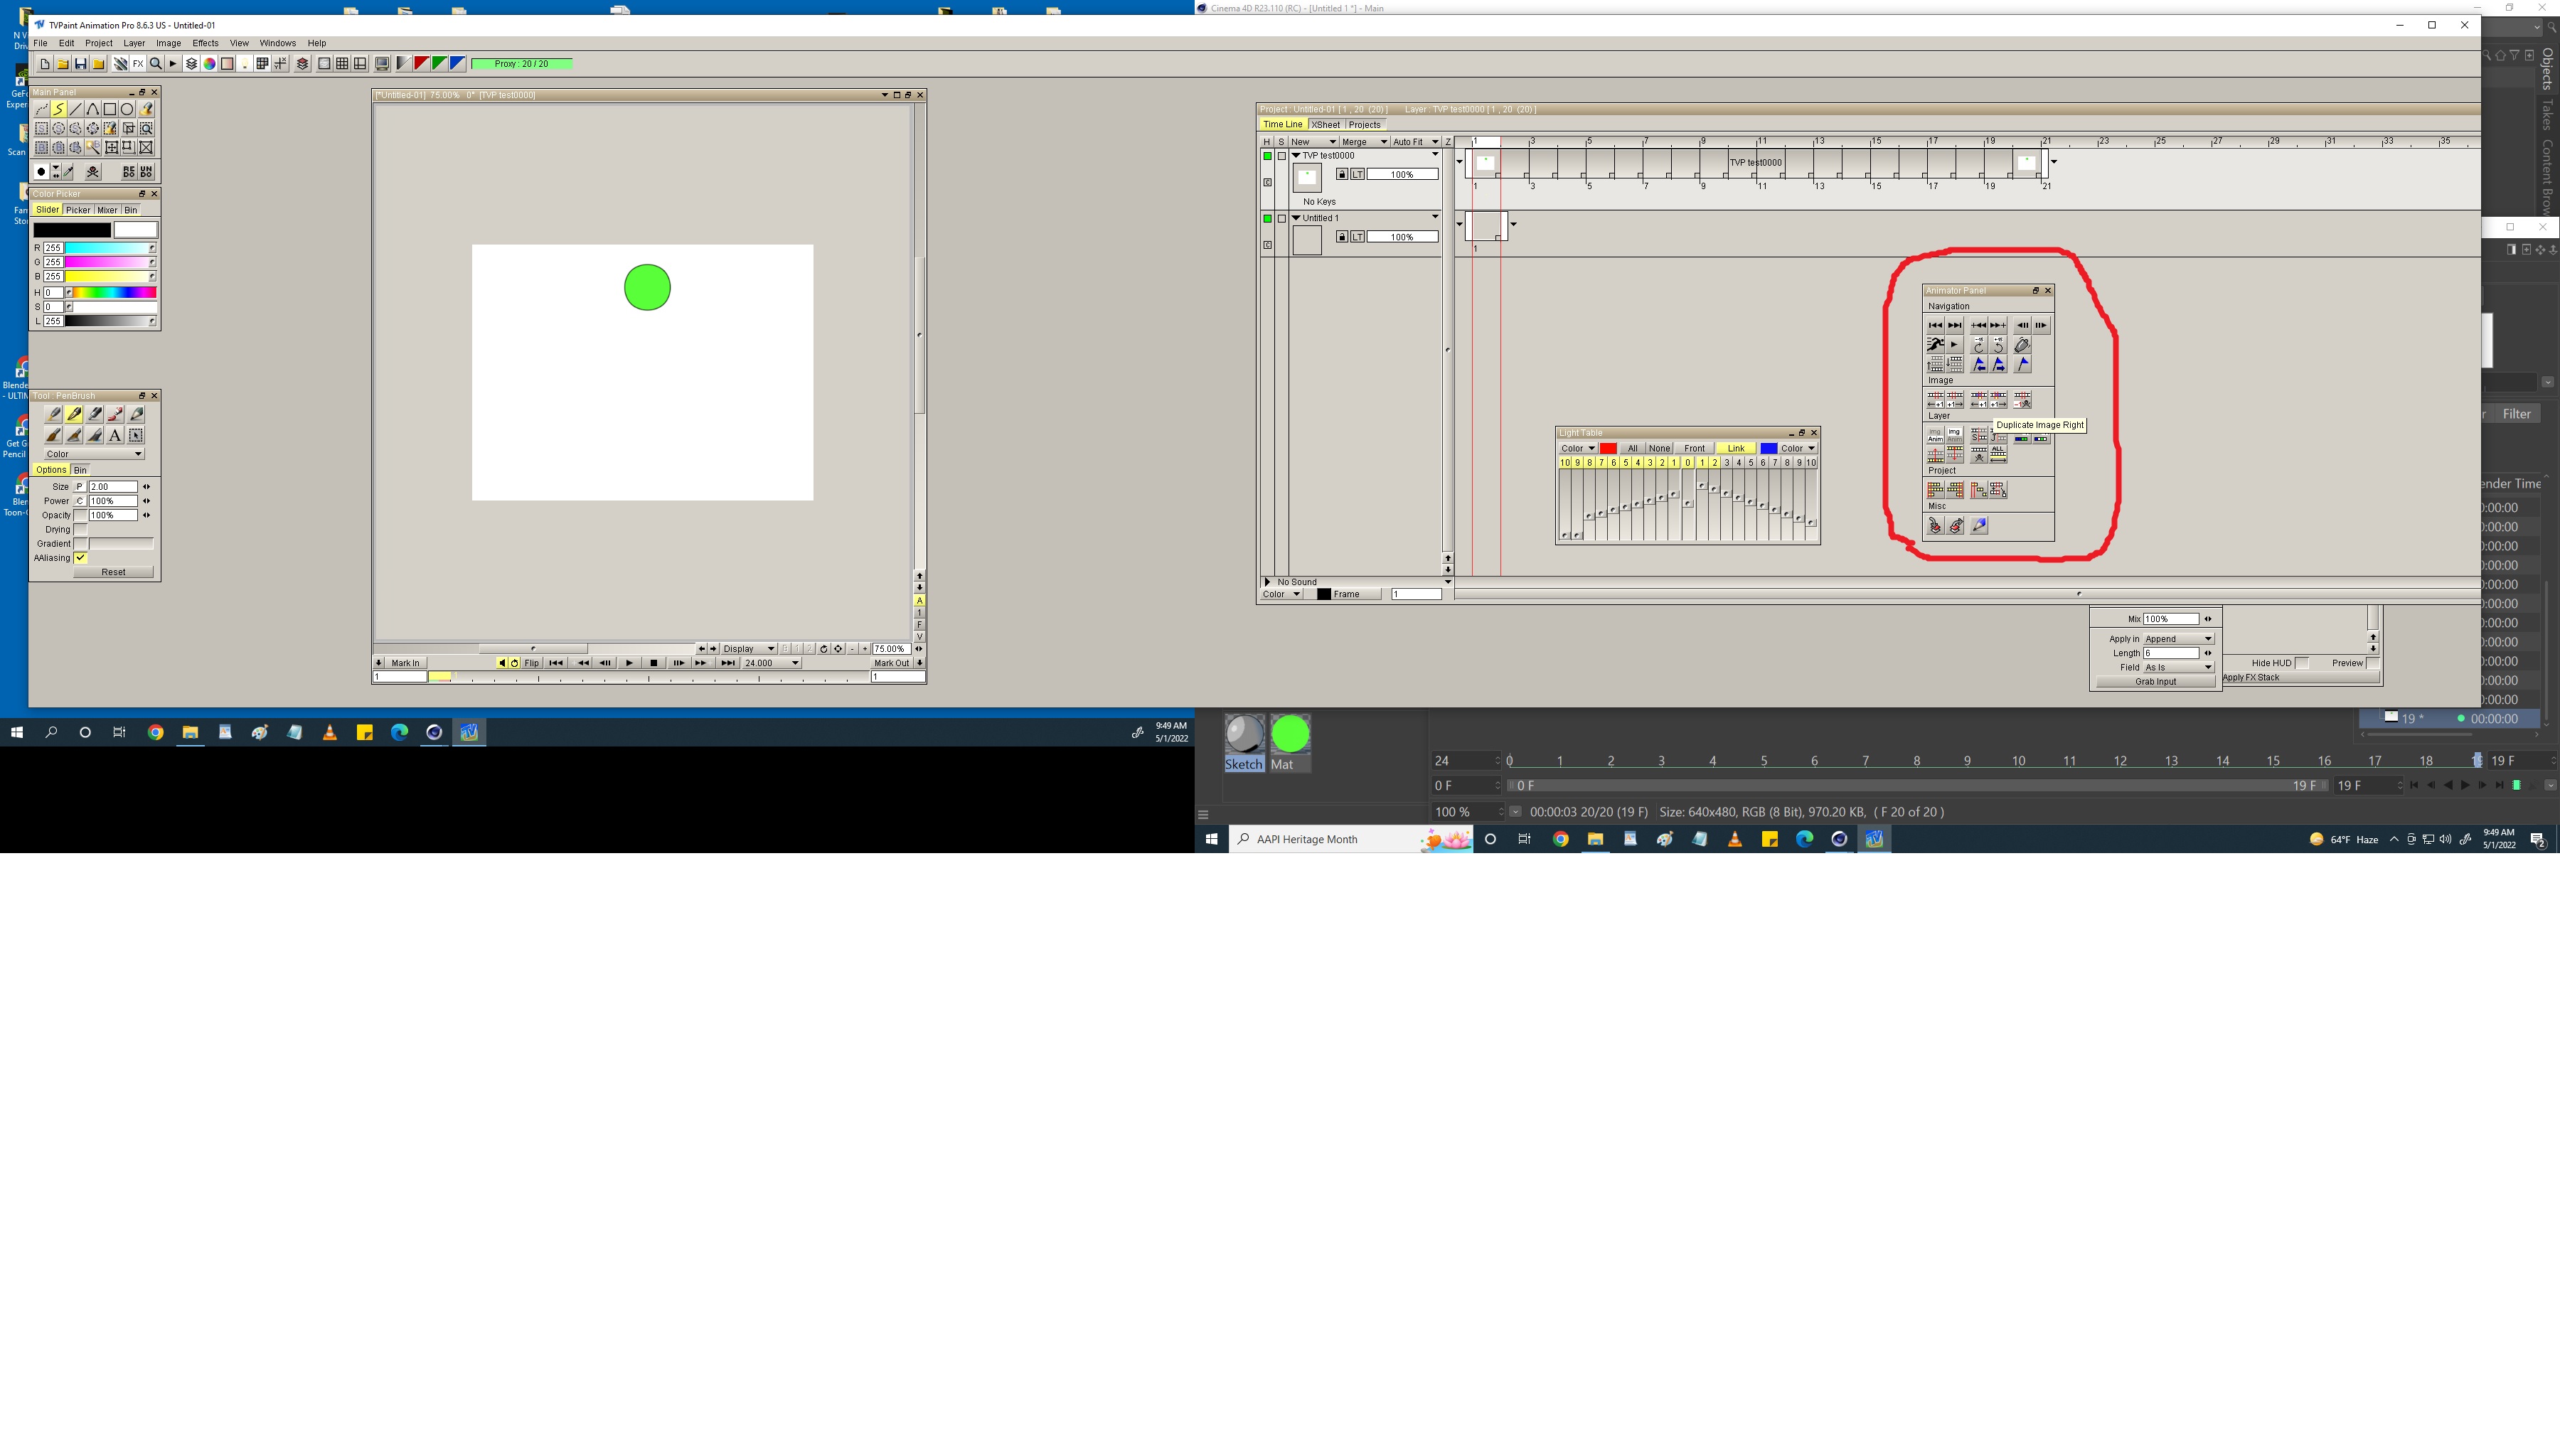Image resolution: width=2560 pixels, height=1456 pixels.
Task: Click the UNDO button in Main Panel
Action: coord(146,172)
